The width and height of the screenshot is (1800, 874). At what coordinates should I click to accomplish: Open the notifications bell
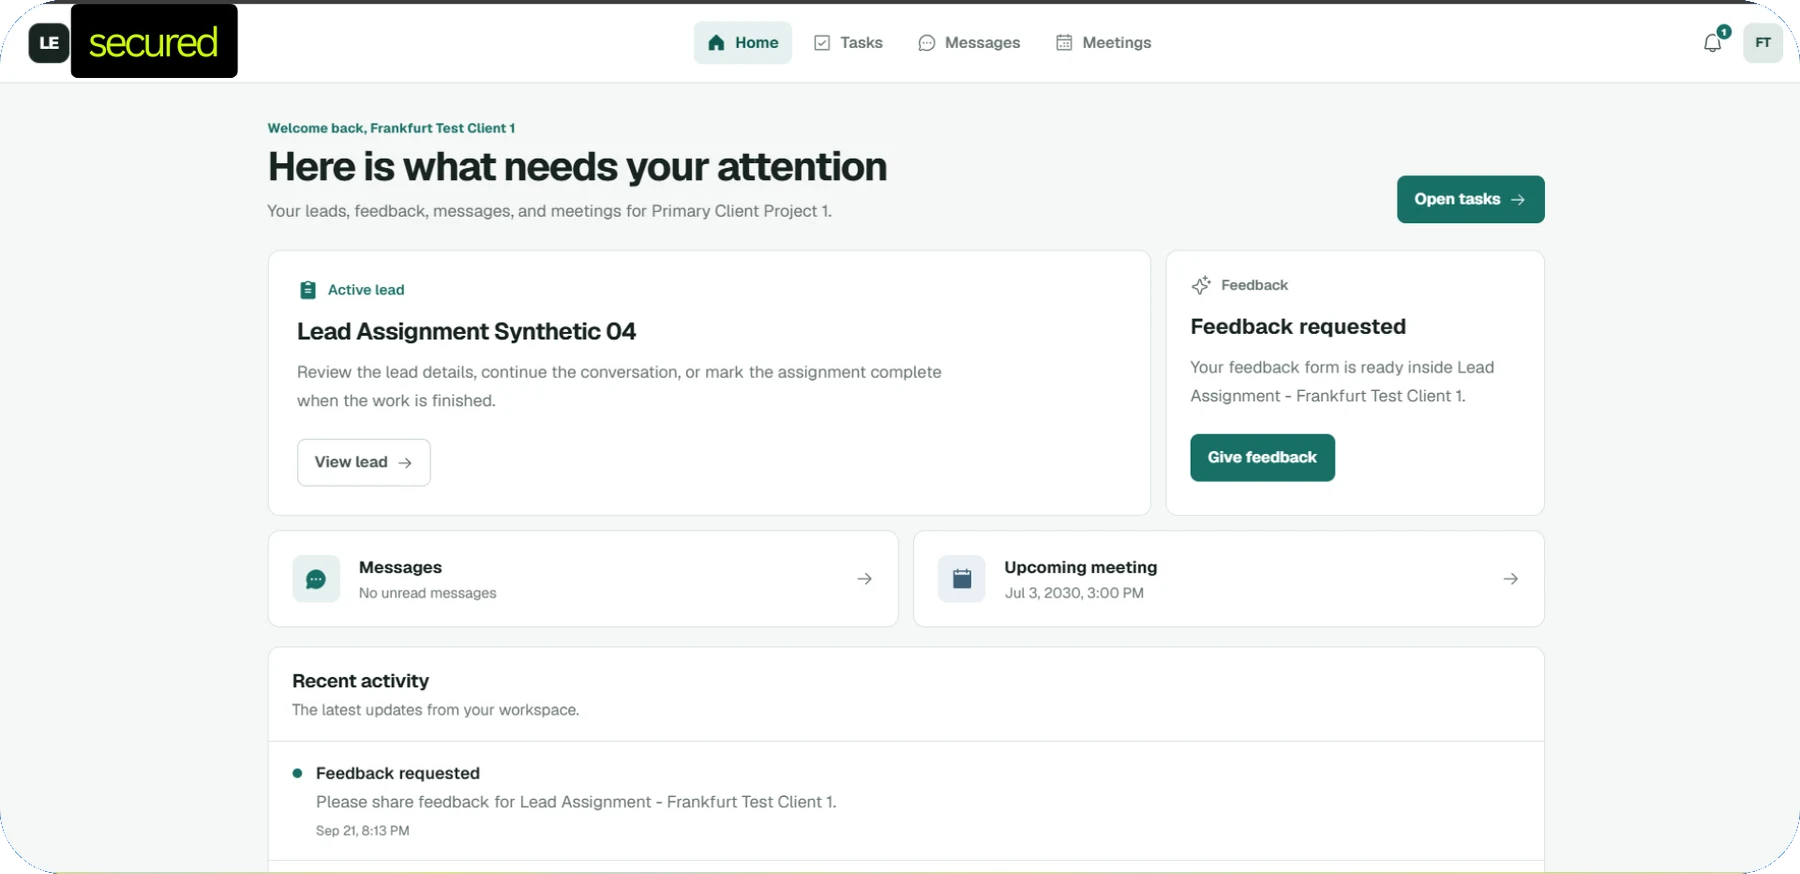pos(1713,43)
